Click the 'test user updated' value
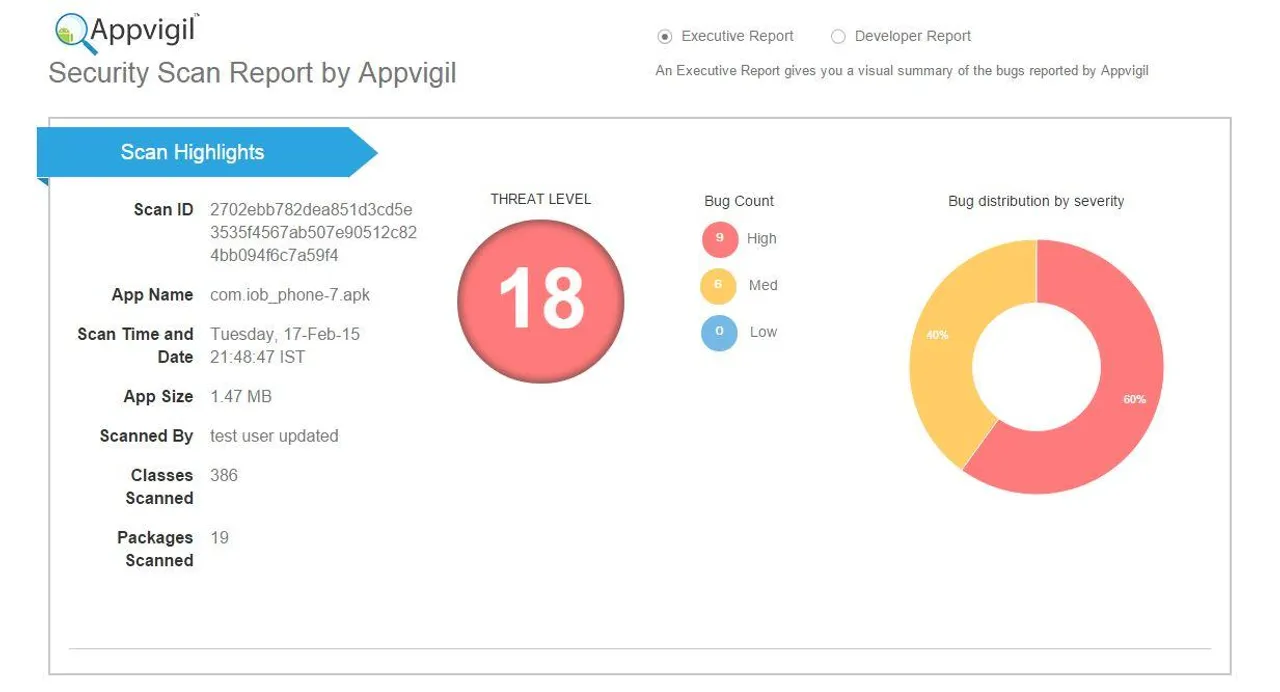Image resolution: width=1280 pixels, height=692 pixels. click(x=274, y=436)
